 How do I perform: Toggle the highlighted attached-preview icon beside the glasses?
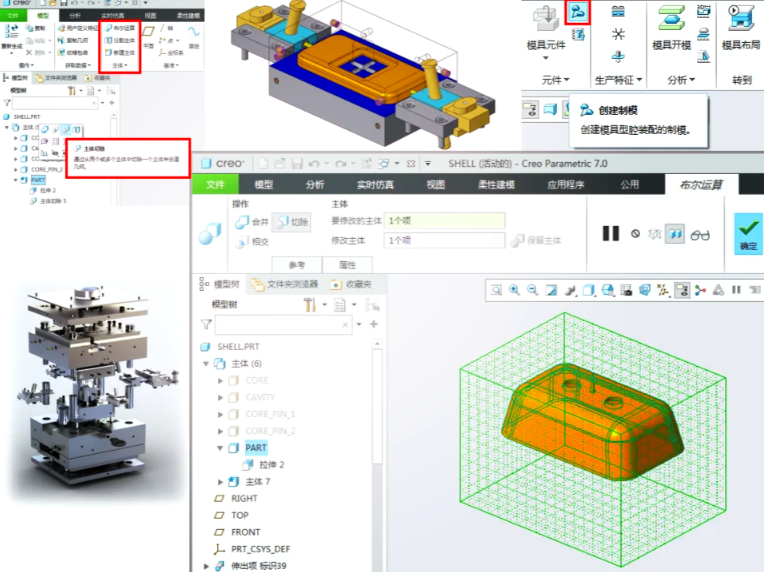675,234
